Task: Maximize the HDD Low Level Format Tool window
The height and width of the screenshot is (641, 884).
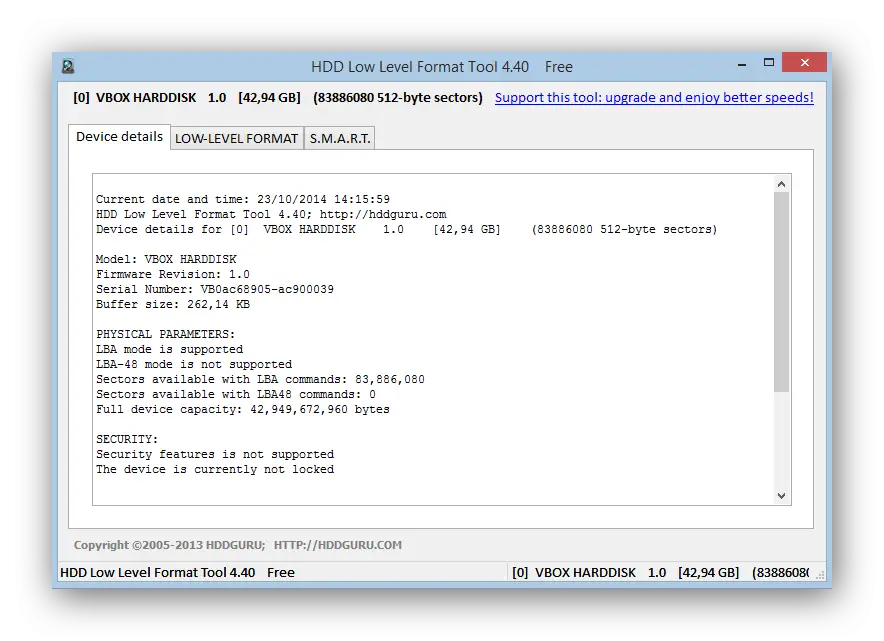Action: tap(769, 63)
